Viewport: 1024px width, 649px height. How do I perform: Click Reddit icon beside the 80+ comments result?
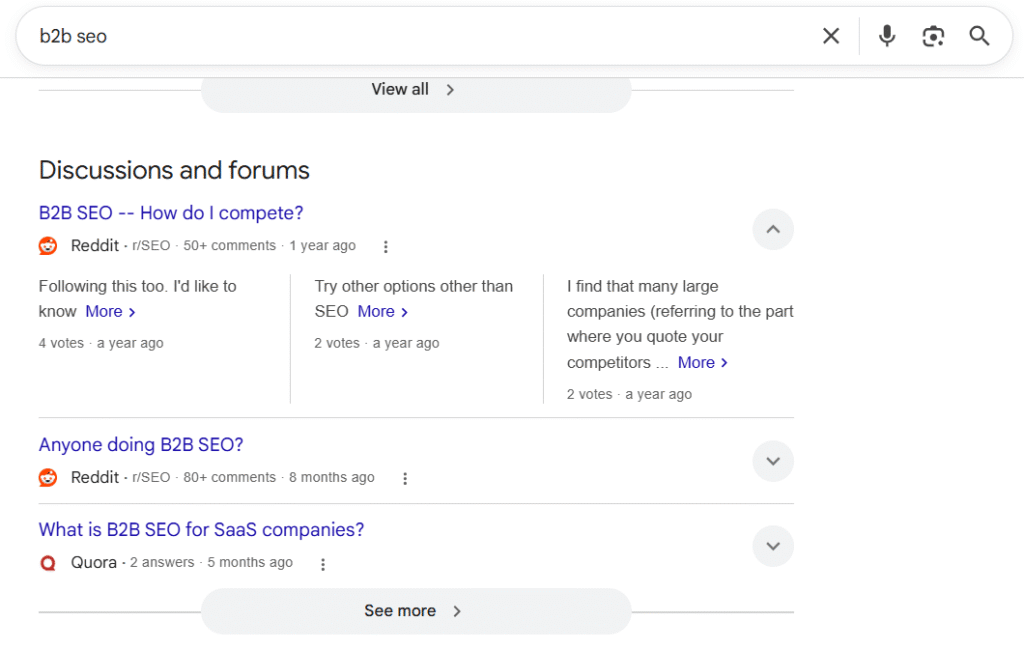(x=48, y=477)
